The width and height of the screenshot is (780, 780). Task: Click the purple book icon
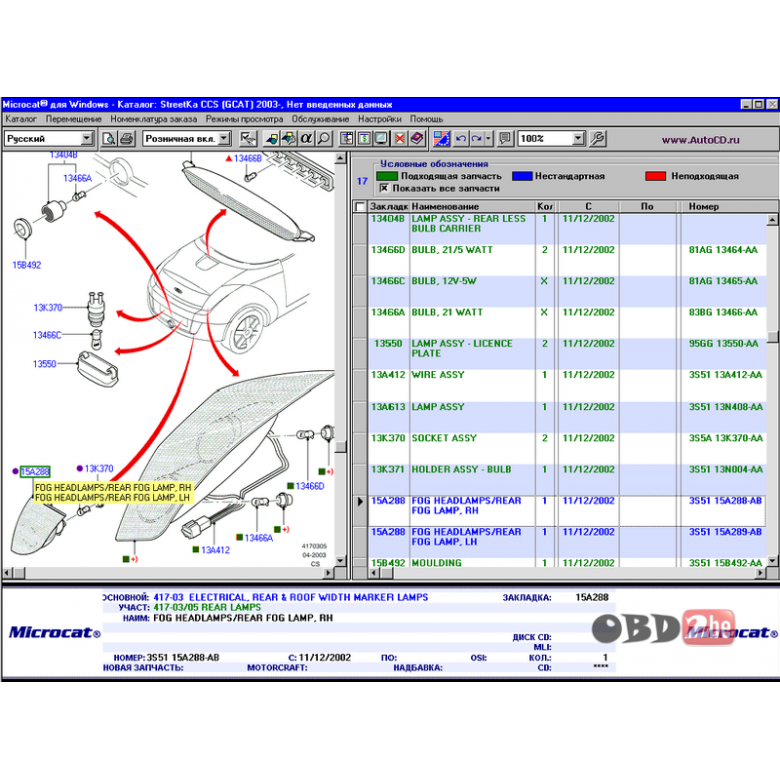[x=417, y=138]
